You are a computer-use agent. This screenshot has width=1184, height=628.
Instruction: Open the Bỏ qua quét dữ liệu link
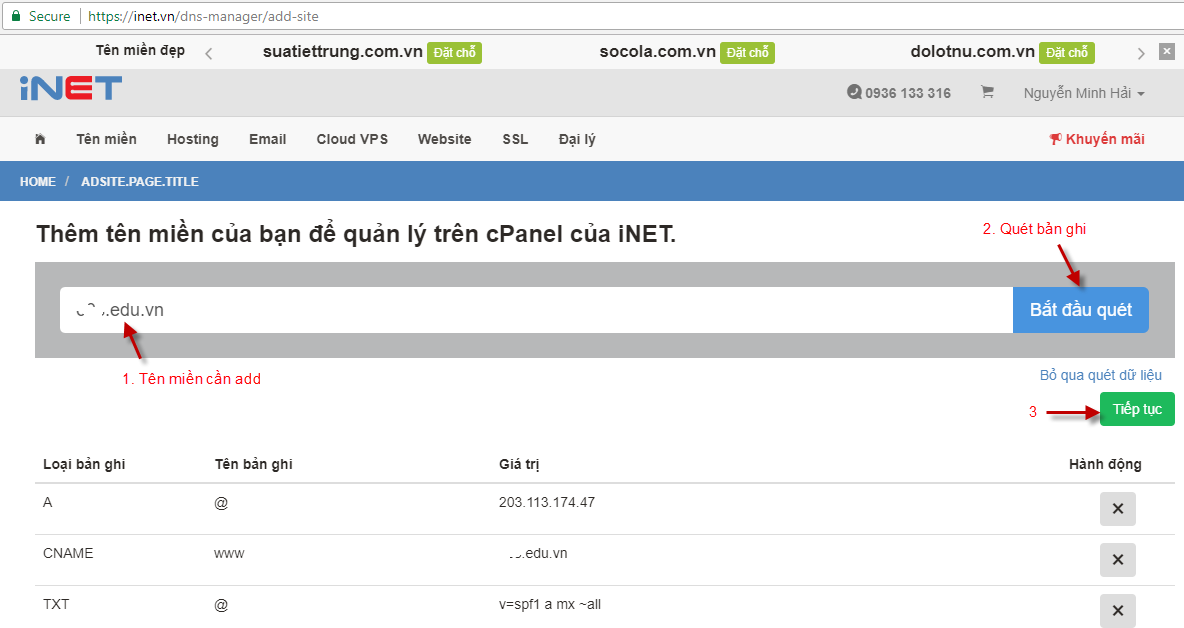point(1102,374)
